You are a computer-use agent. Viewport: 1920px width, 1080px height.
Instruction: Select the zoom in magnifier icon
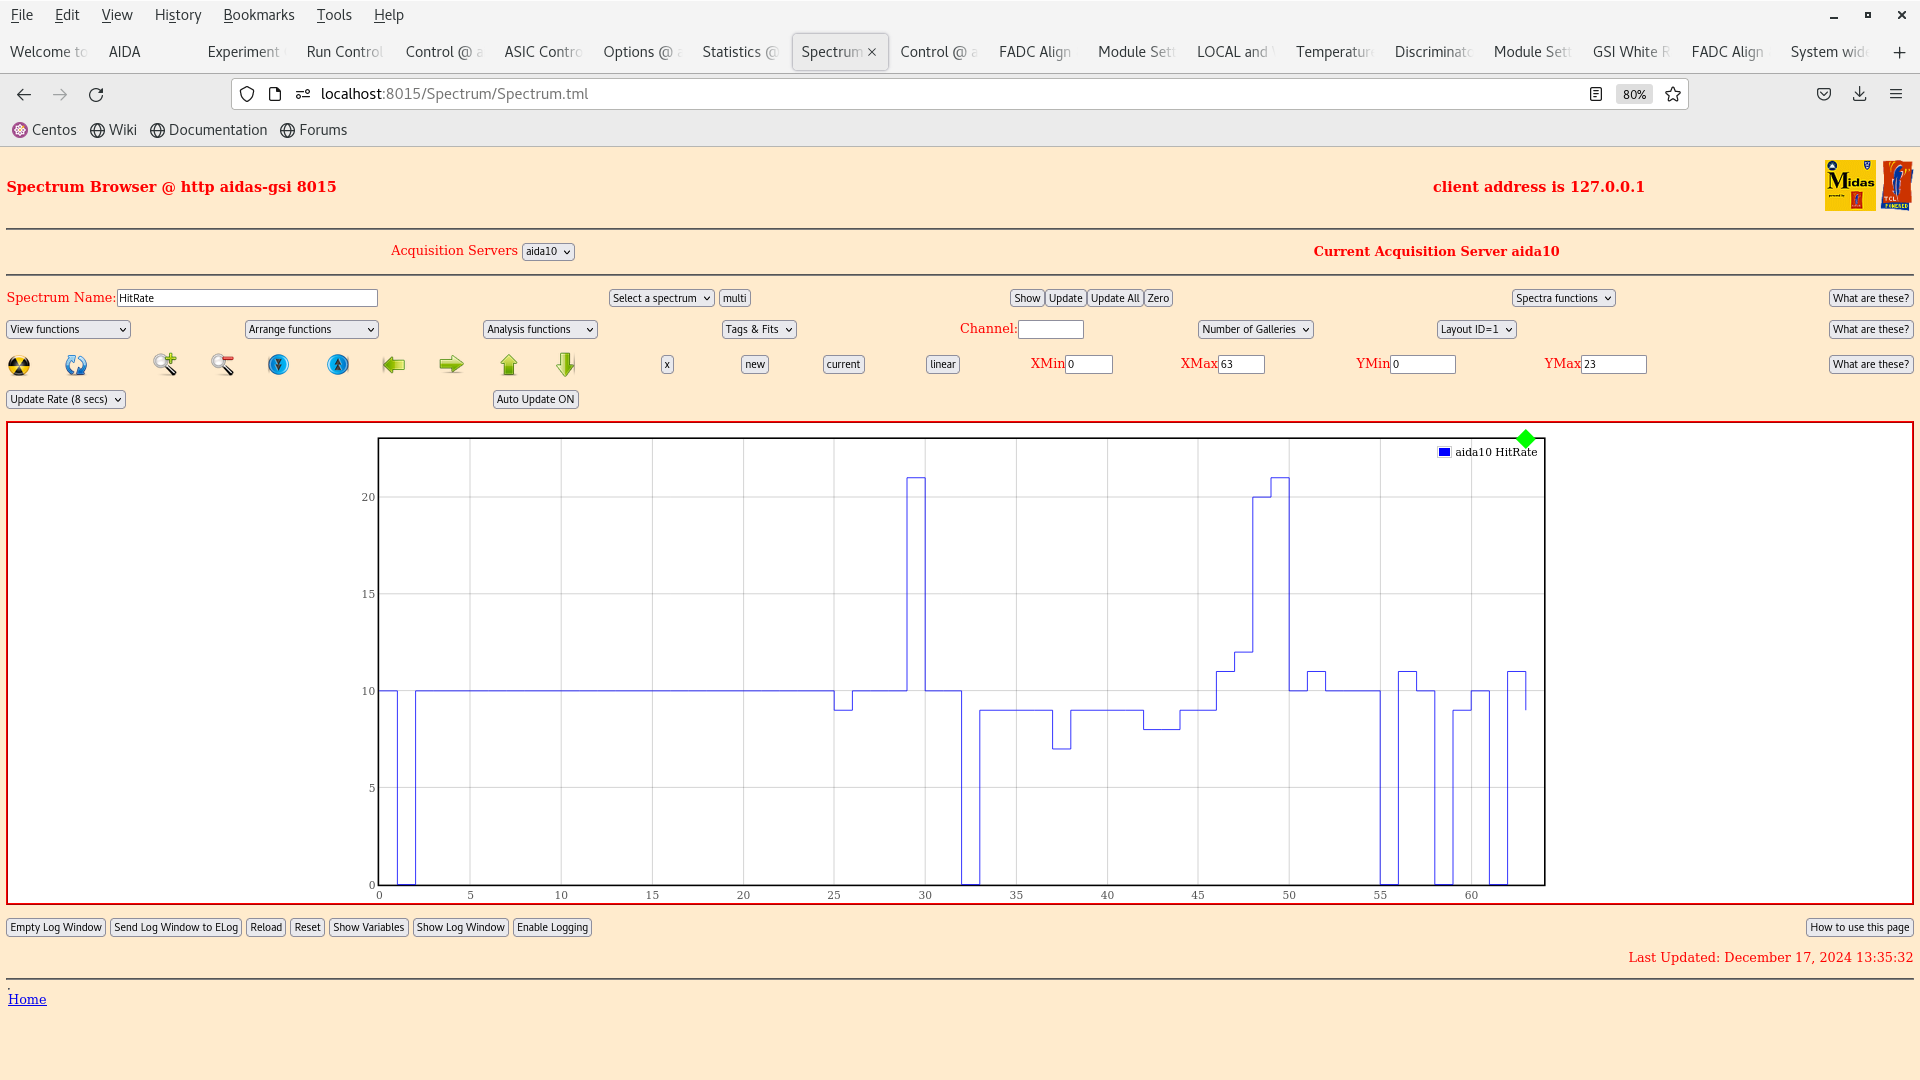(165, 364)
